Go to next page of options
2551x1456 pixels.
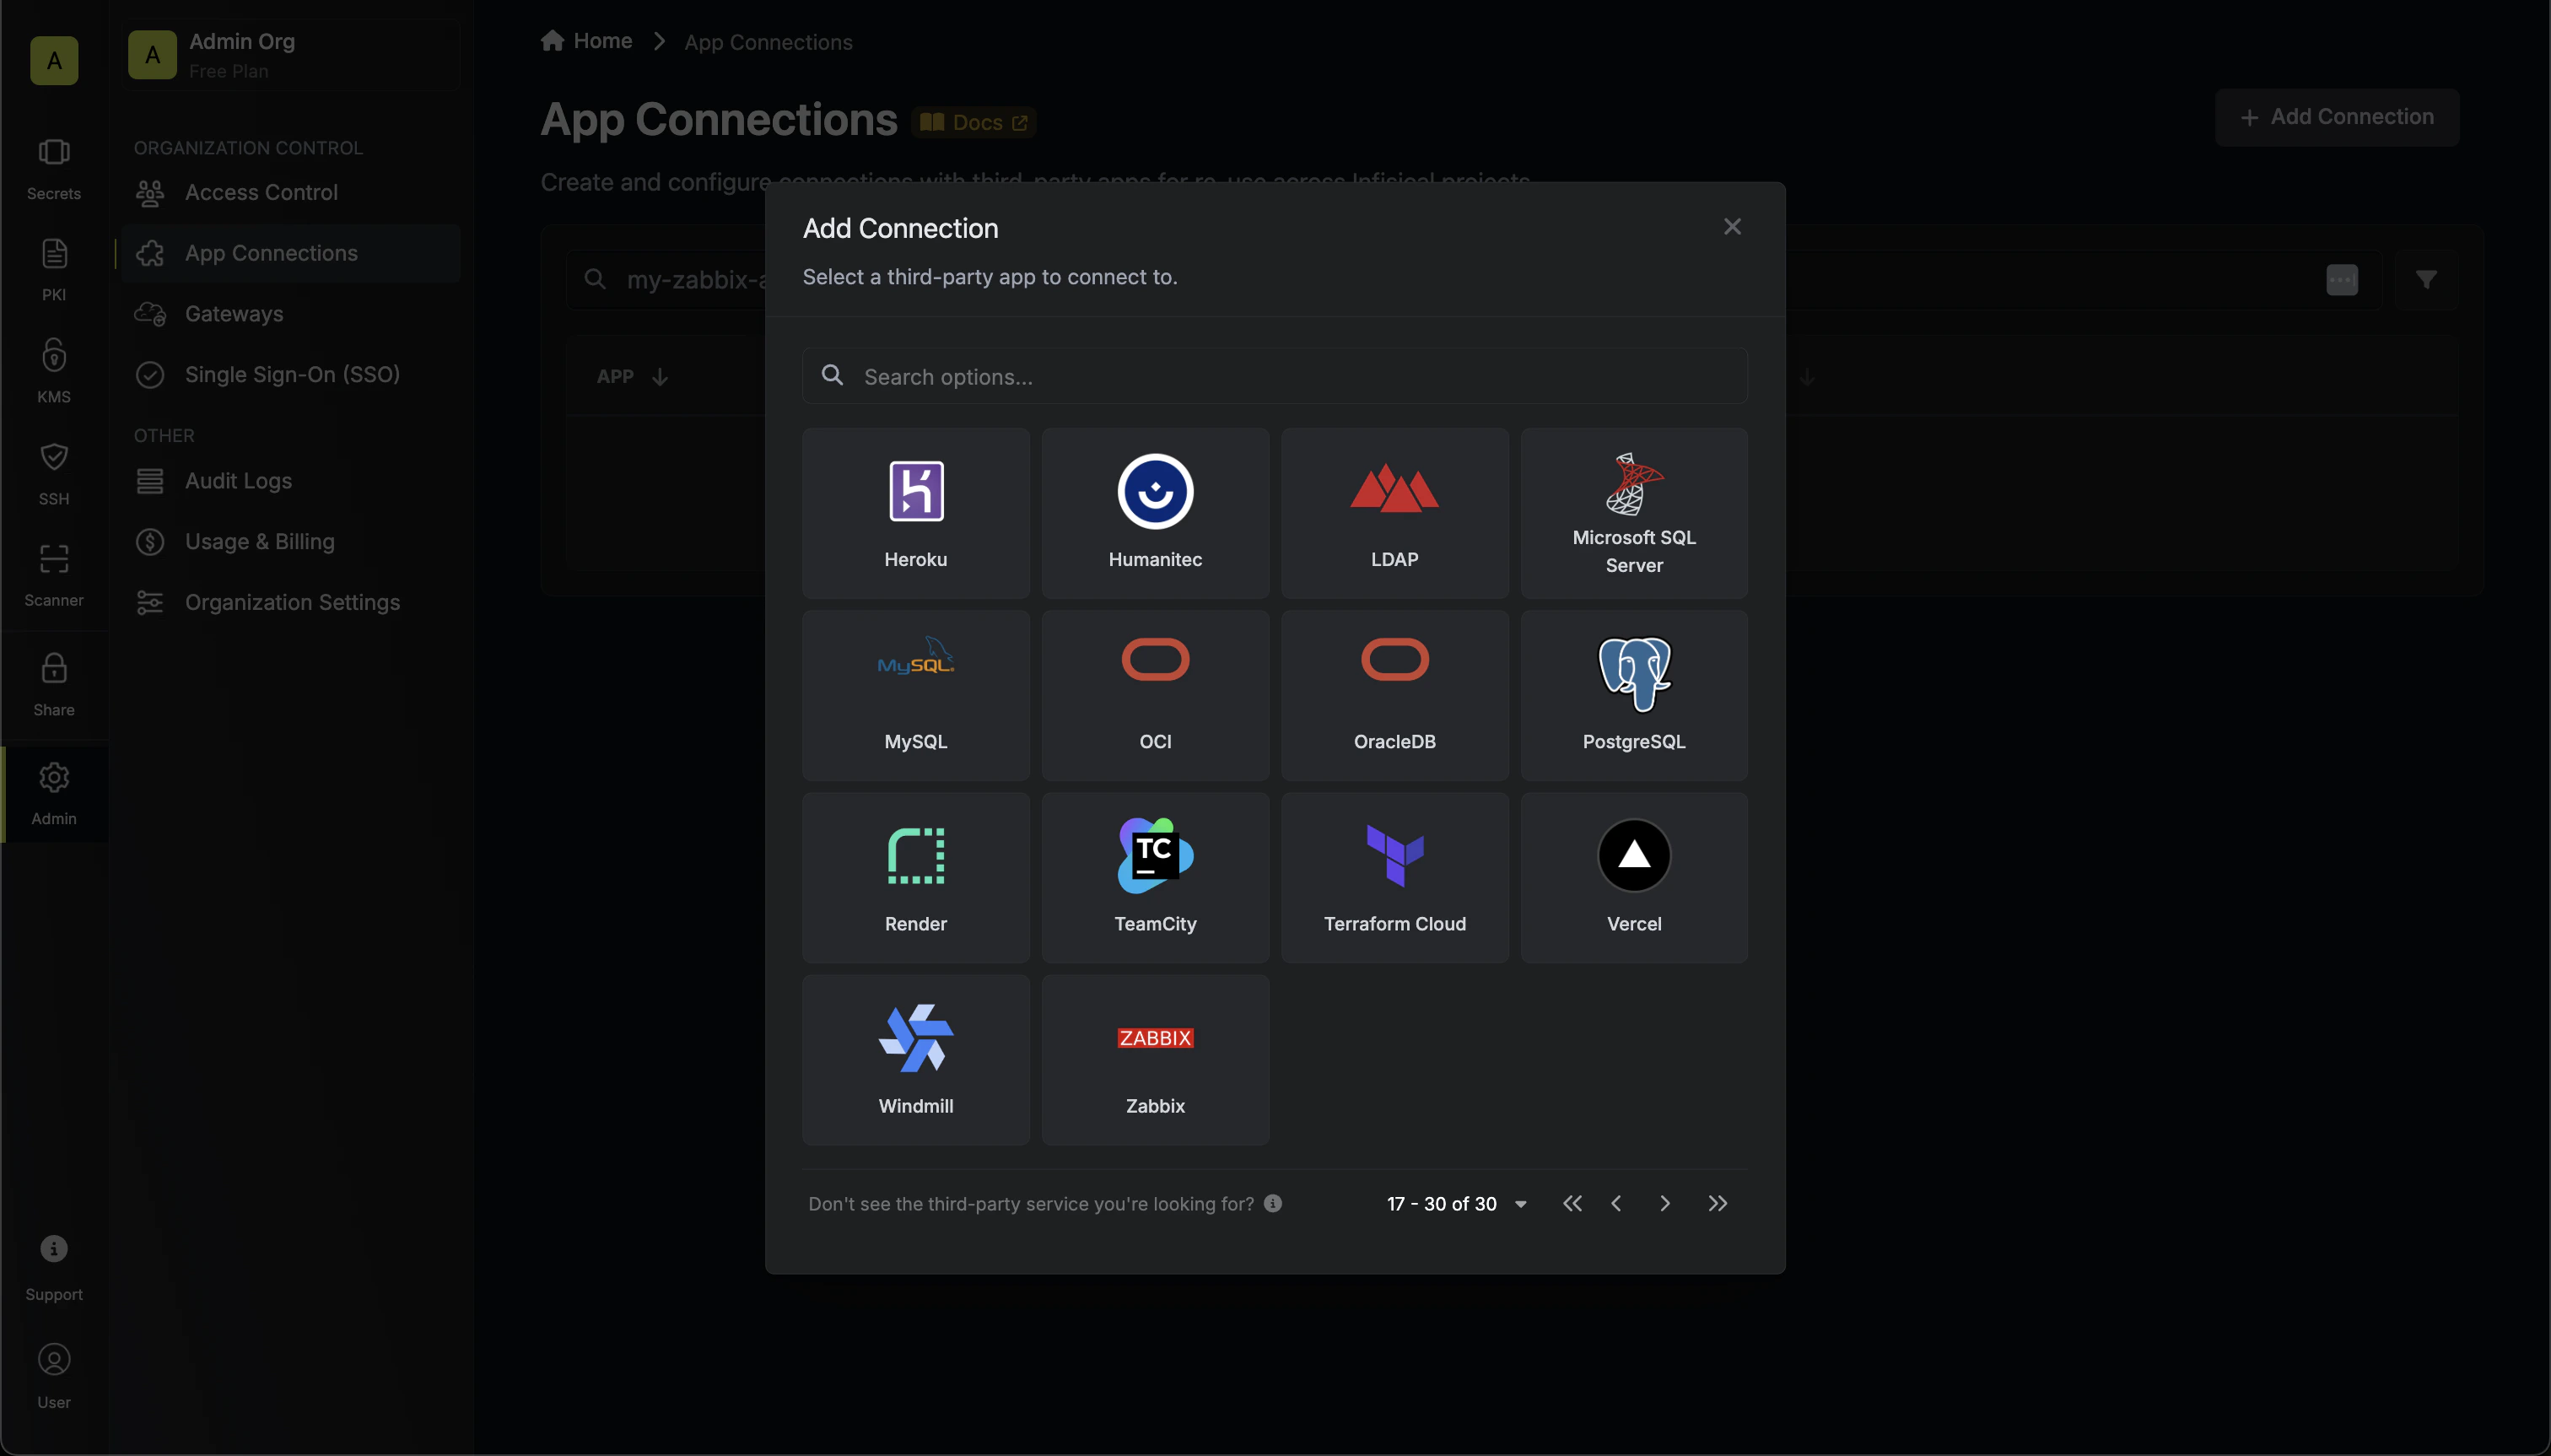point(1665,1203)
